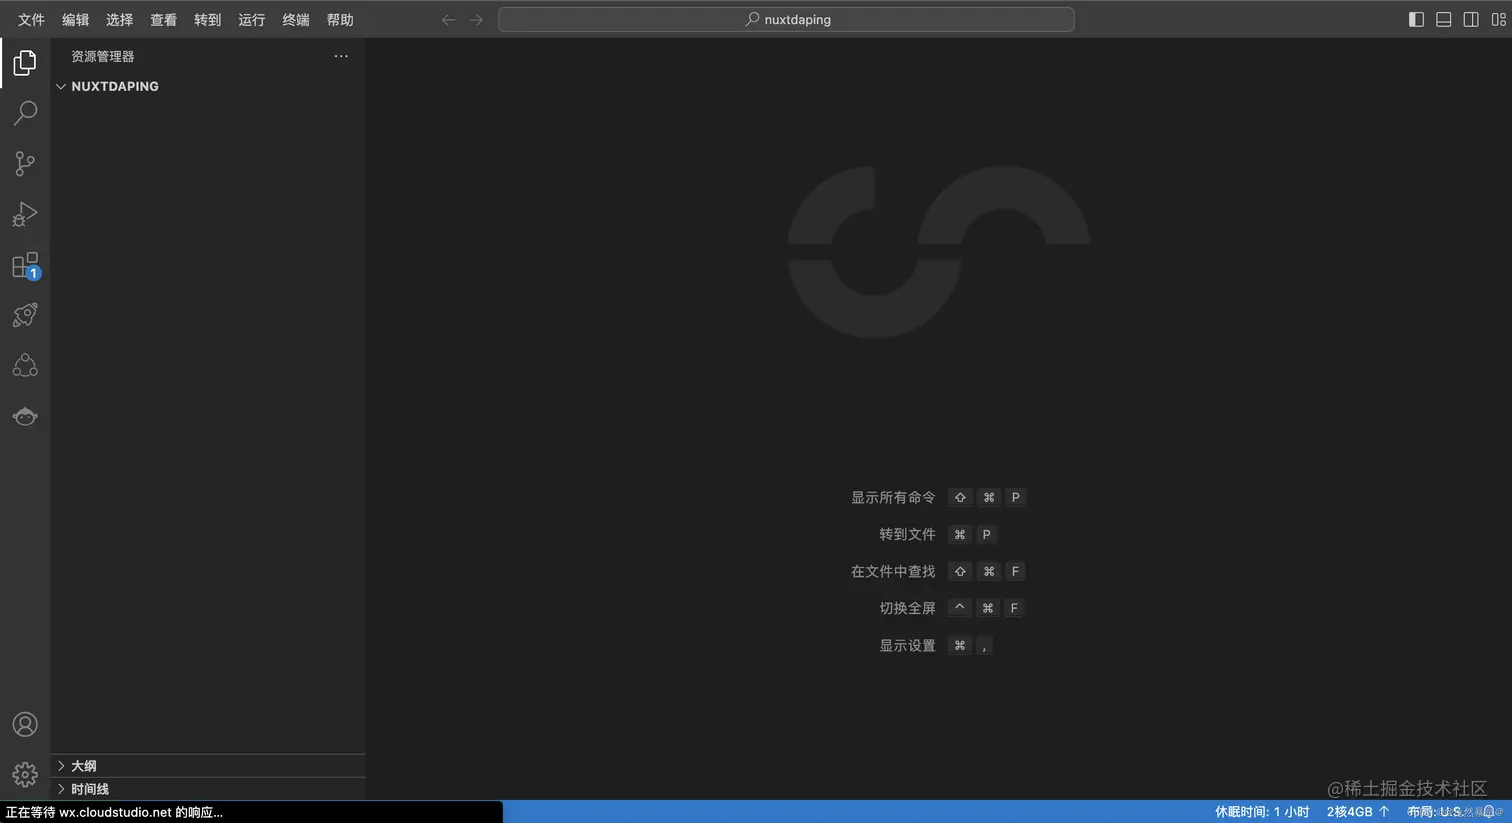Image resolution: width=1512 pixels, height=823 pixels.
Task: Open Explorer more actions ellipsis
Action: pyautogui.click(x=341, y=56)
